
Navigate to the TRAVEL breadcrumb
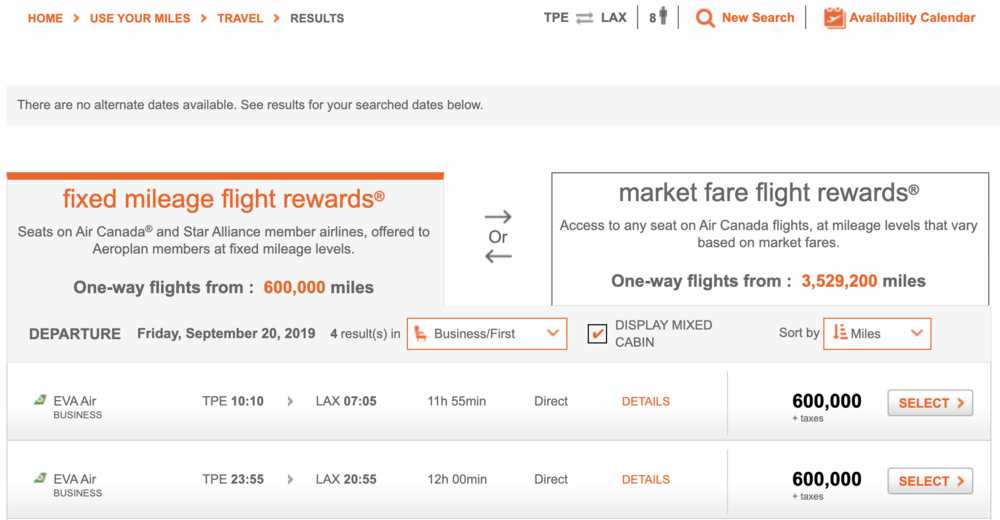coord(240,18)
